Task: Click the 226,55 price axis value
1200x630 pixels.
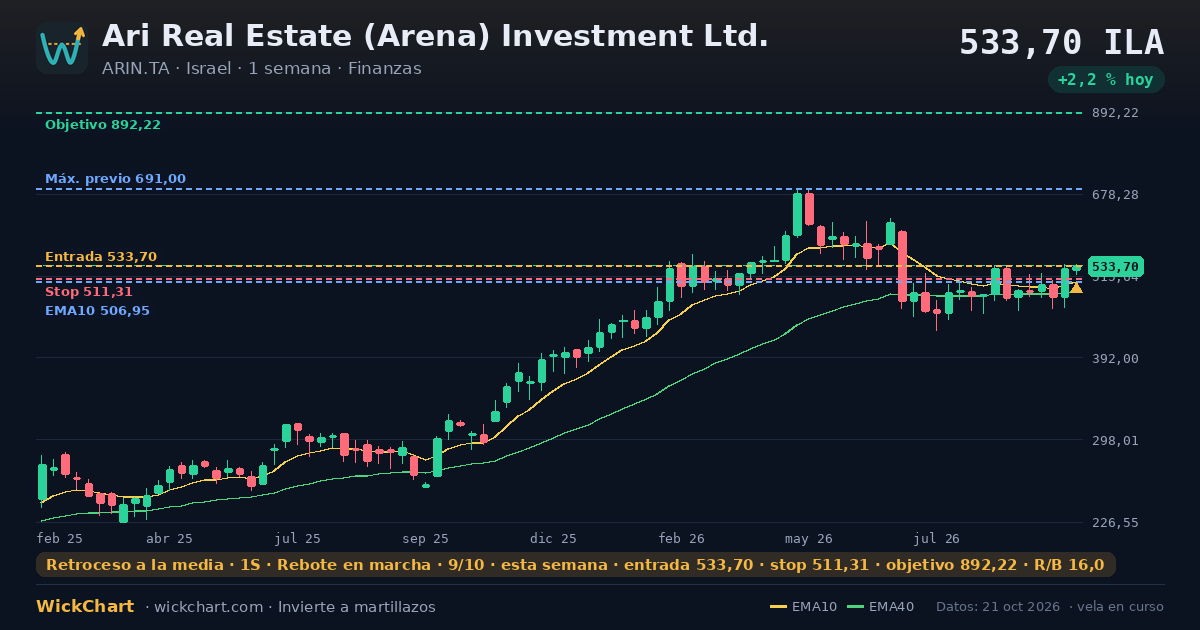Action: coord(1115,522)
